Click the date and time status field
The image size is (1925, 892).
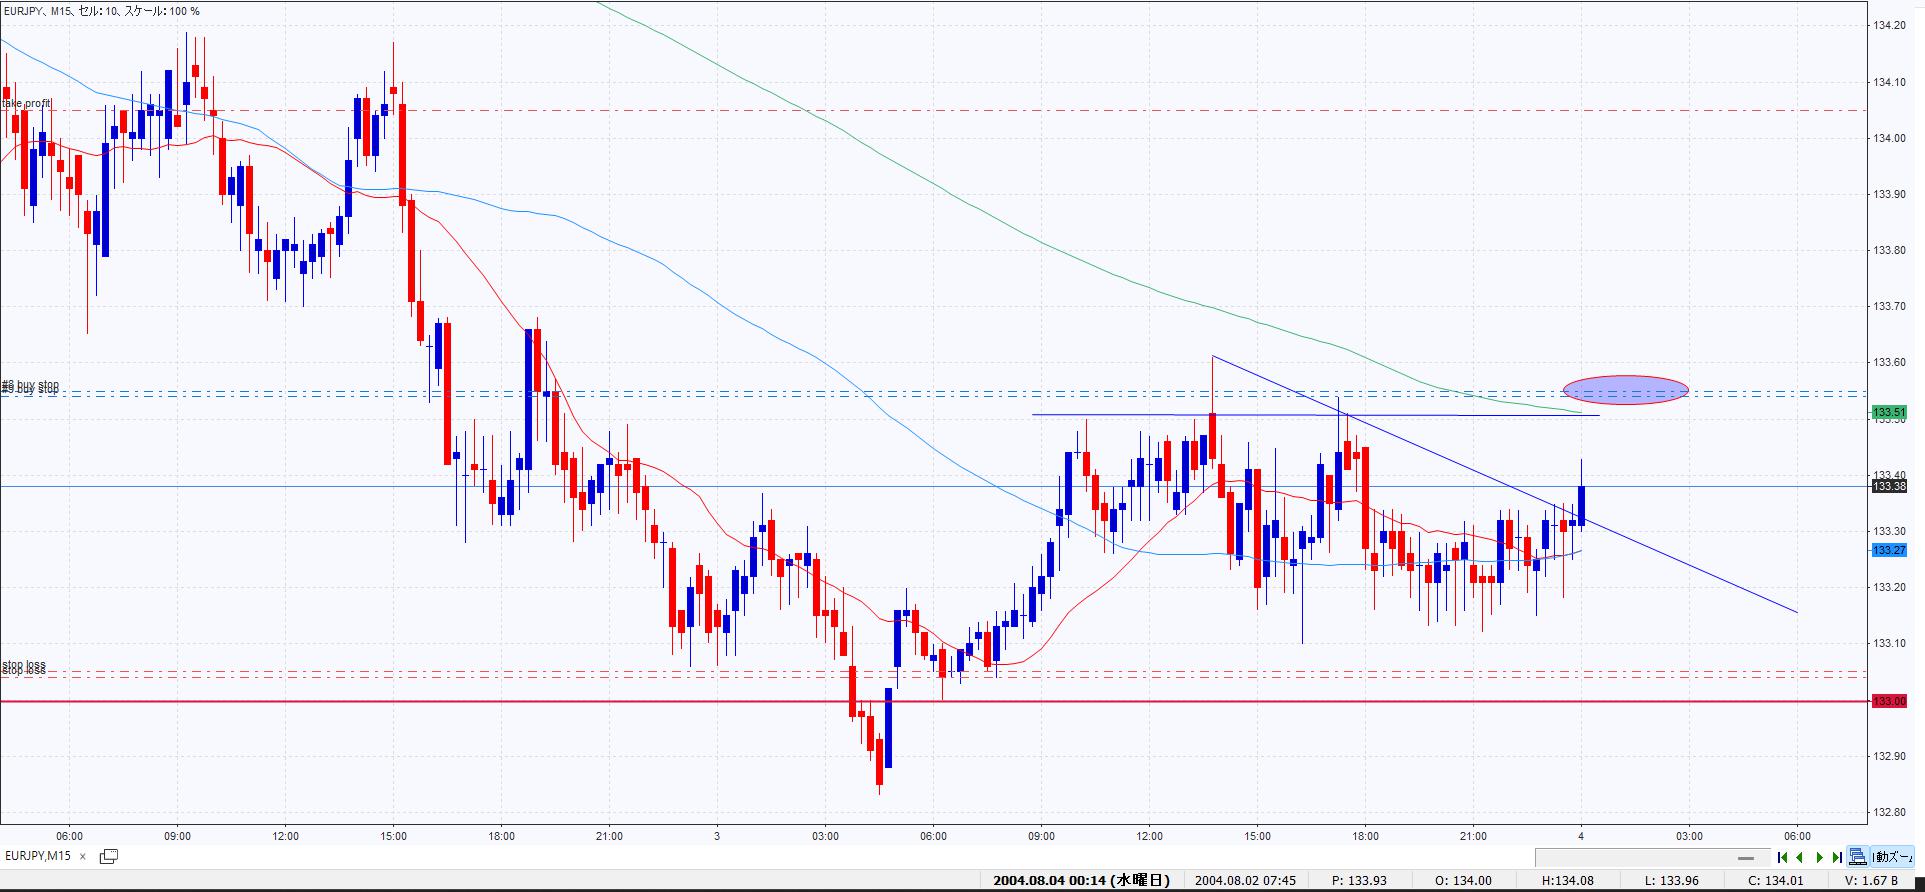point(1081,881)
